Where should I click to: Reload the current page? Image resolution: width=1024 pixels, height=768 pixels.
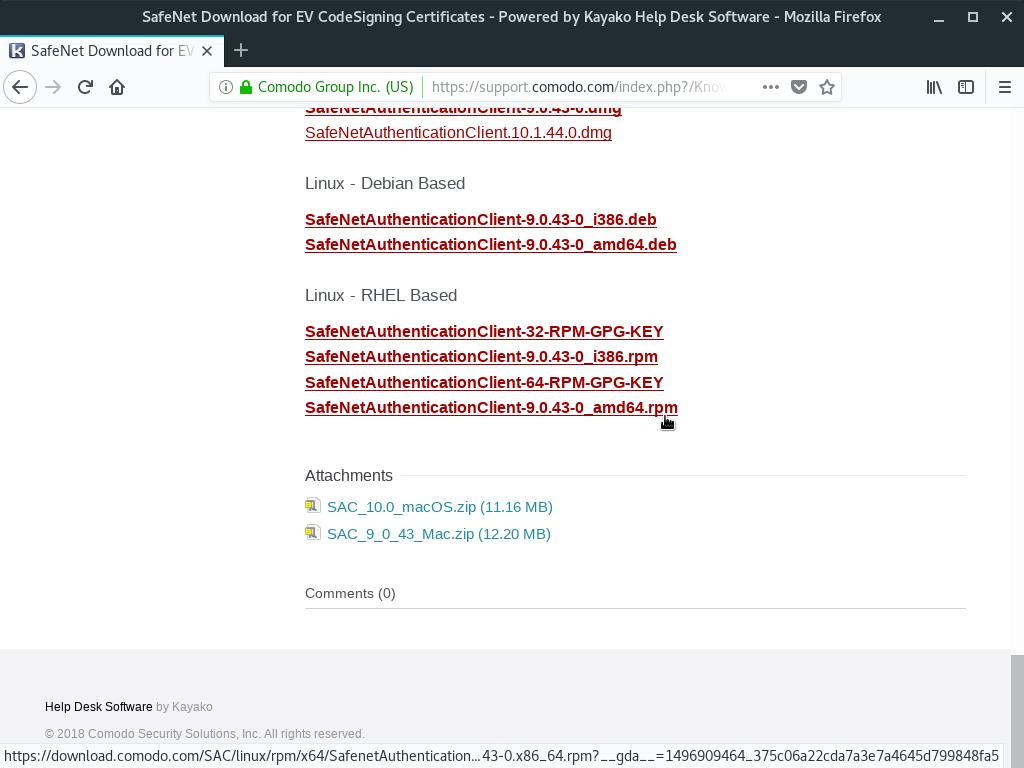pyautogui.click(x=86, y=87)
